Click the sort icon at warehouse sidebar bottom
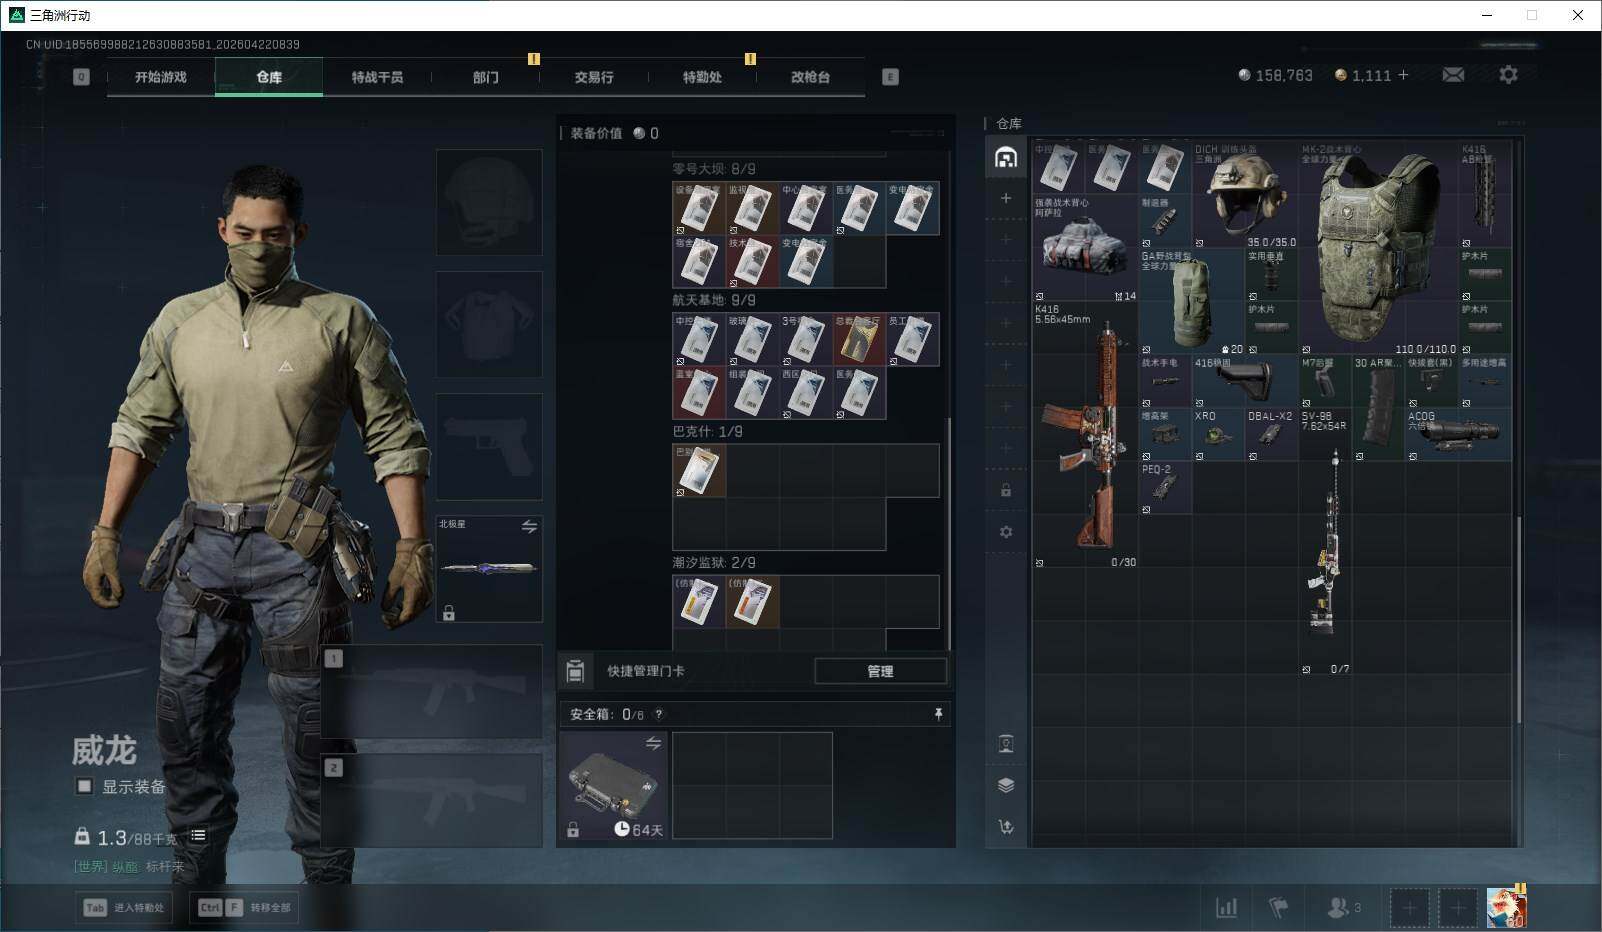 pos(1006,826)
